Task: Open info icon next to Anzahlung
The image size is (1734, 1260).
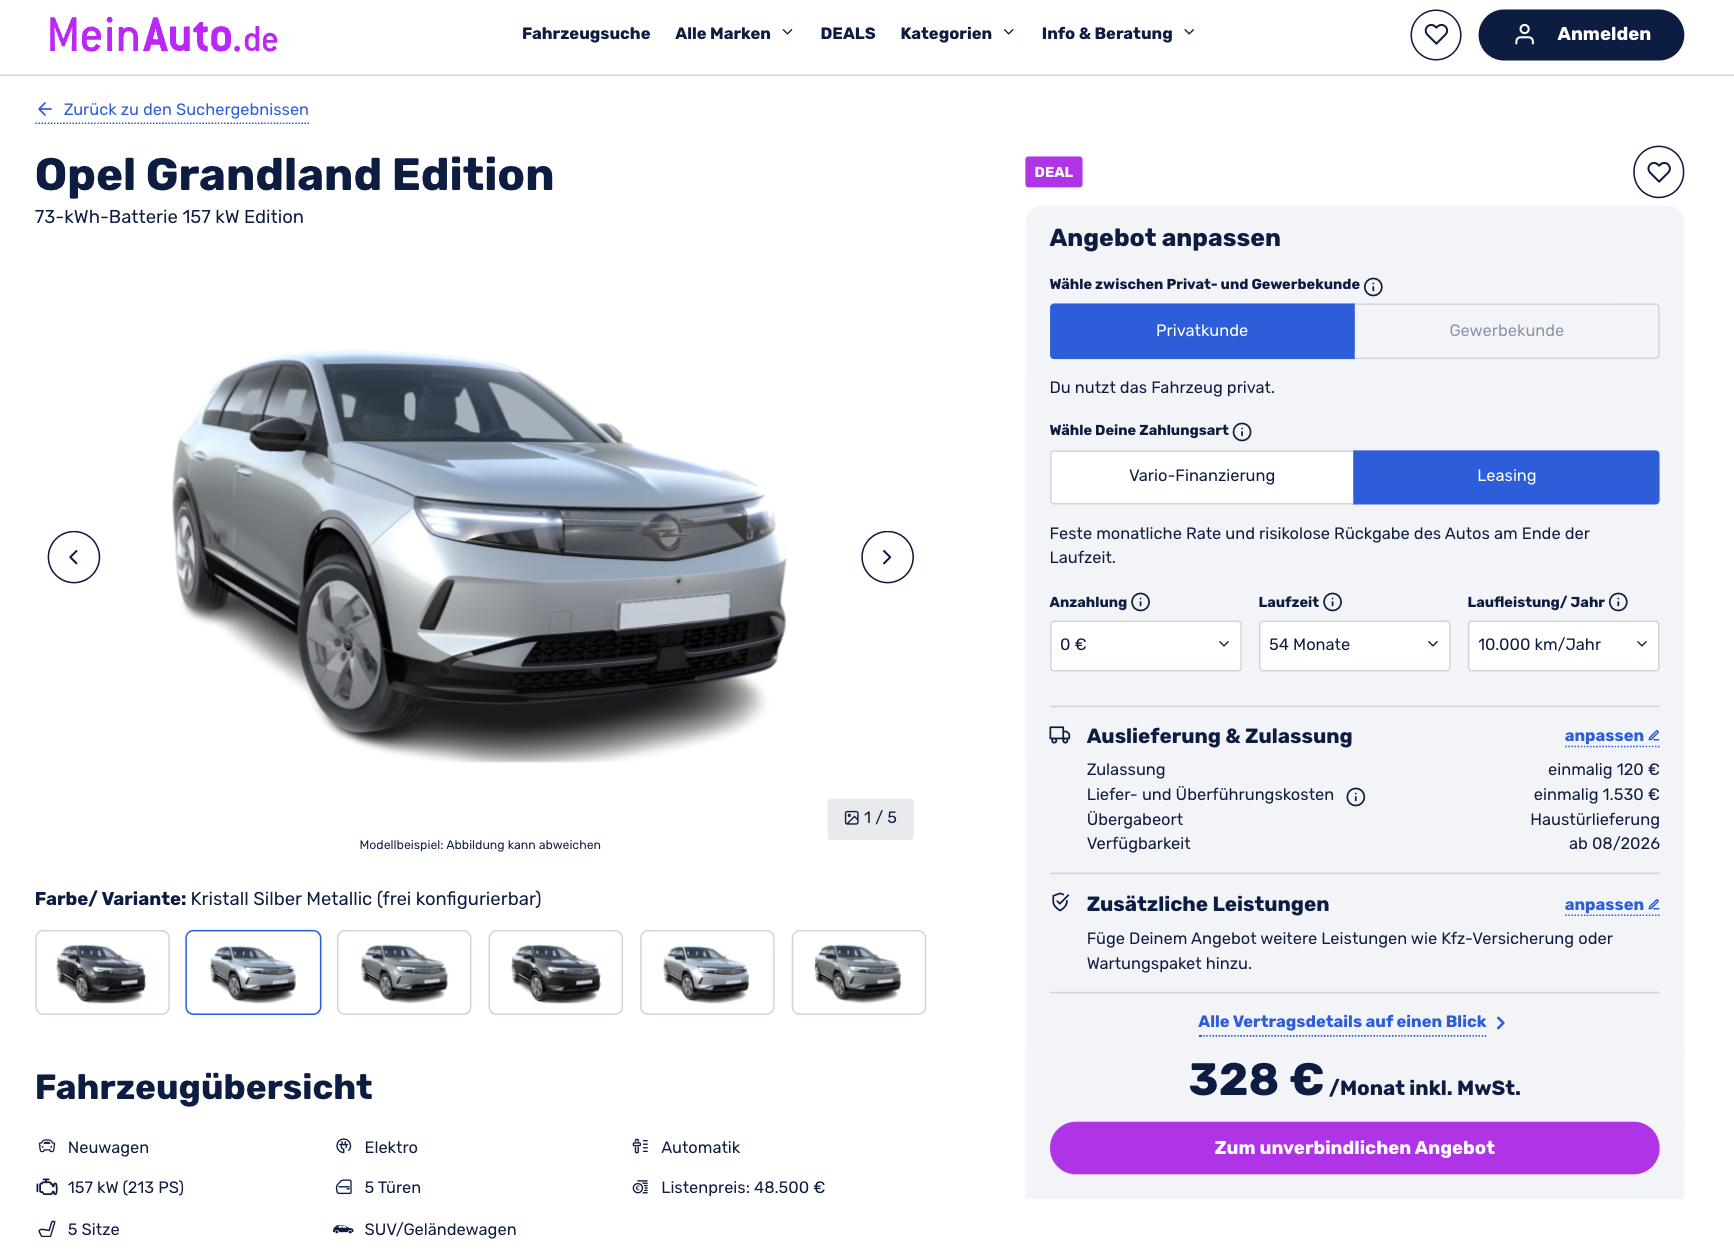Action: 1140,602
